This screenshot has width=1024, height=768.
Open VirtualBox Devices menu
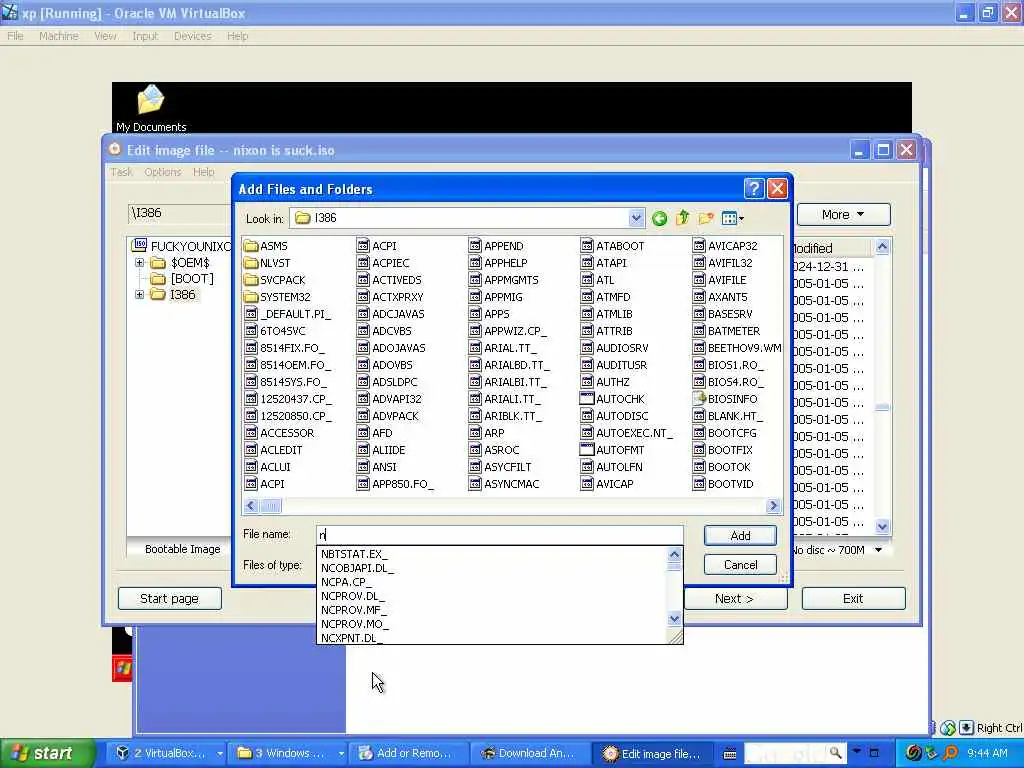pos(192,36)
